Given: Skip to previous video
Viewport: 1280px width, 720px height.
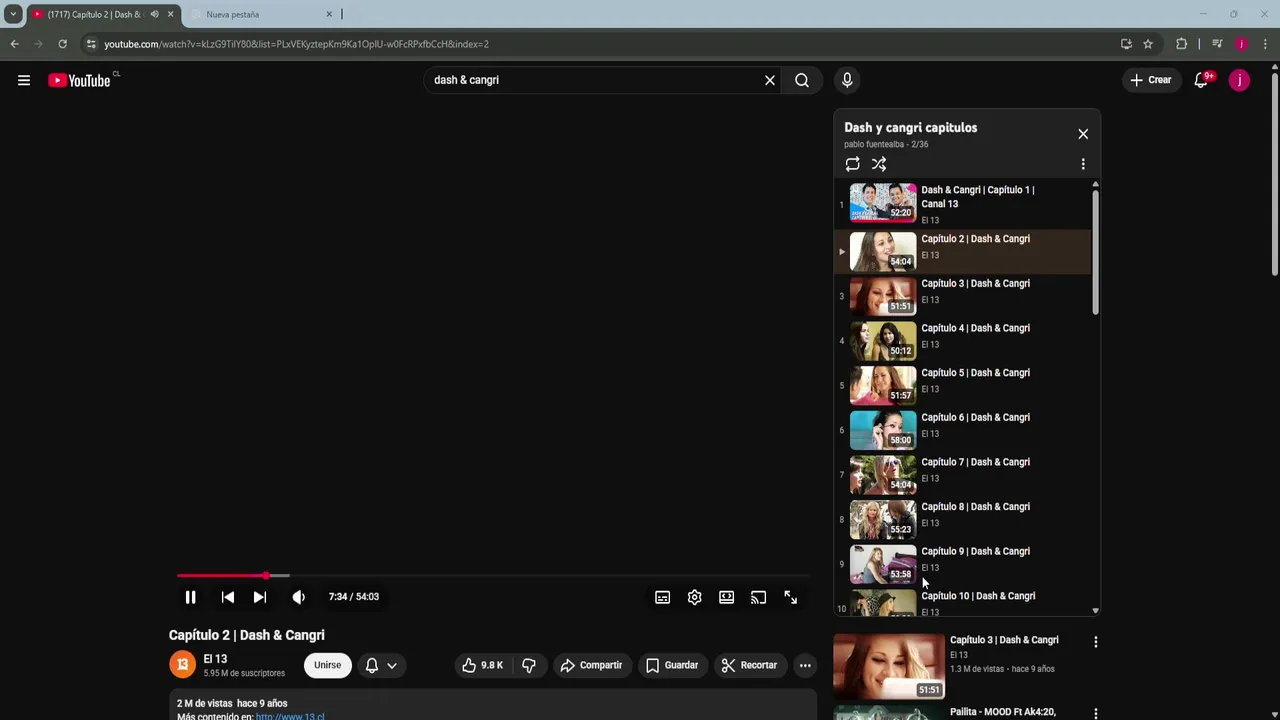Looking at the screenshot, I should [x=228, y=597].
